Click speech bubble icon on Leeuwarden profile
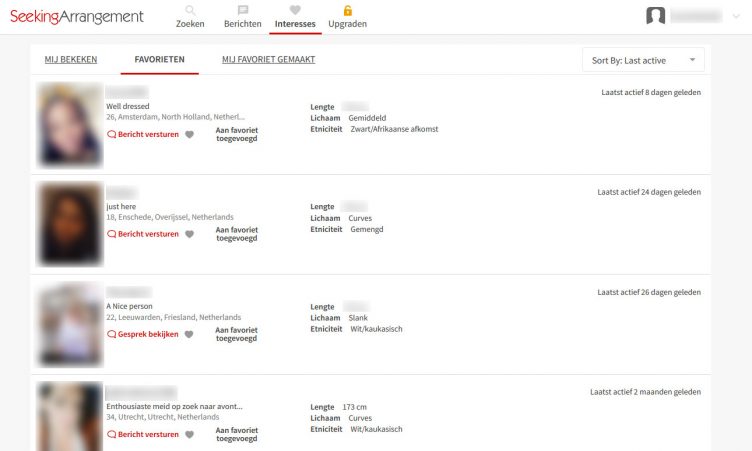This screenshot has height=451, width=752. click(x=111, y=334)
